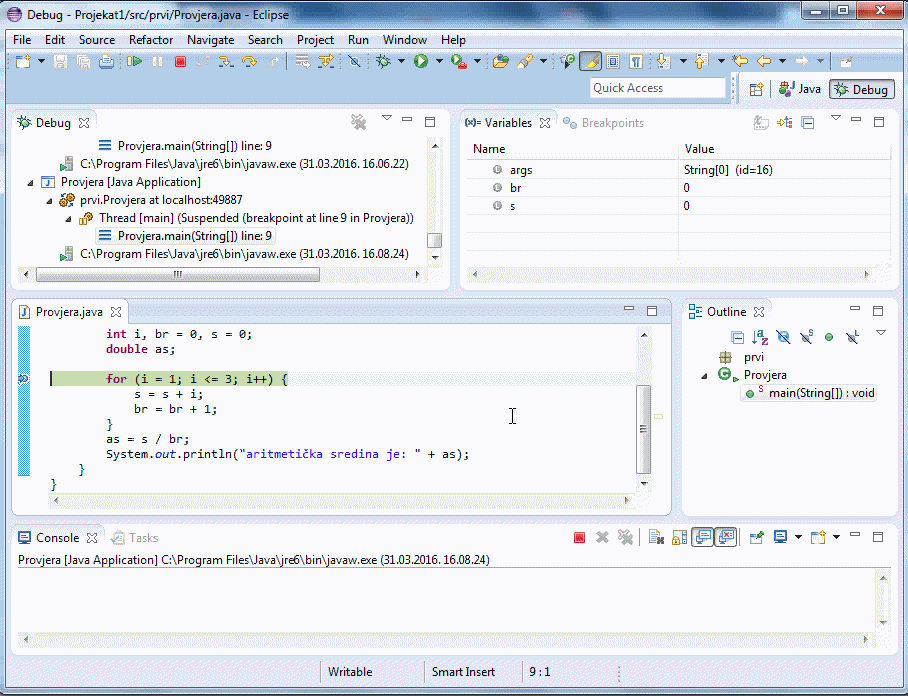Click the Remove All Terminated Launches icon

coord(358,122)
